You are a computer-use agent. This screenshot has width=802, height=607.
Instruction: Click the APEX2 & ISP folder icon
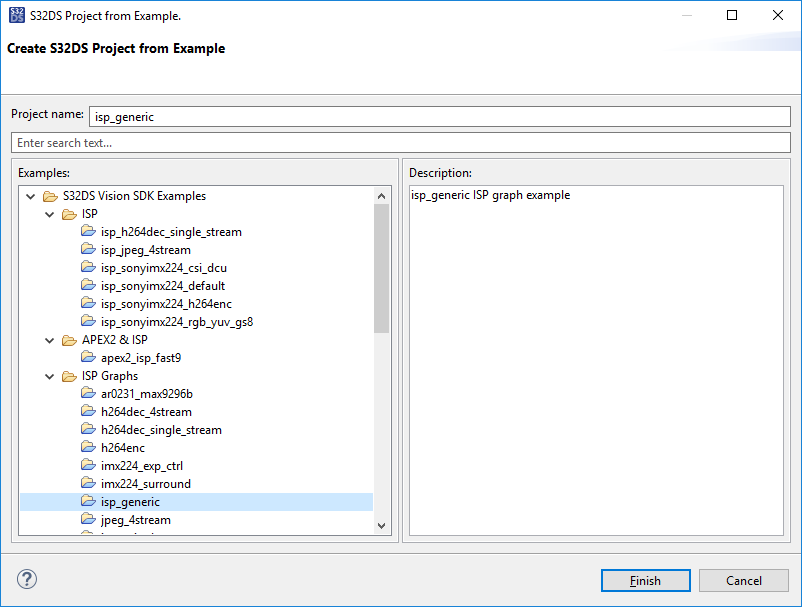coord(69,340)
